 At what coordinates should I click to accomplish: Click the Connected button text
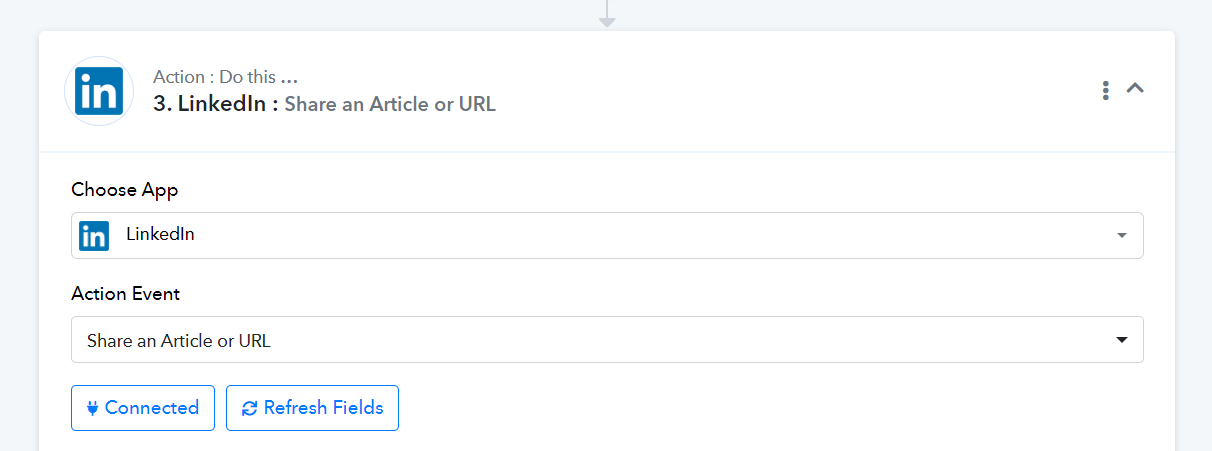click(152, 408)
